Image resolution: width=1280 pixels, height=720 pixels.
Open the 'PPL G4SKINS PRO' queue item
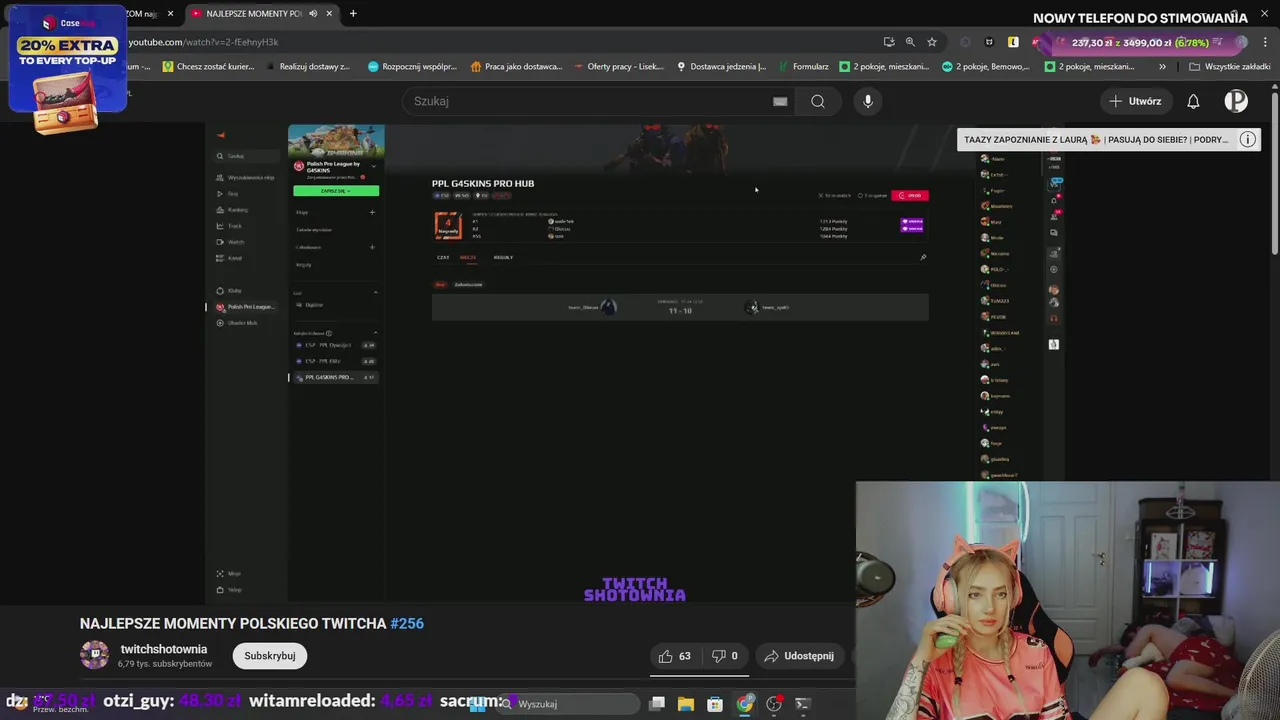(334, 377)
